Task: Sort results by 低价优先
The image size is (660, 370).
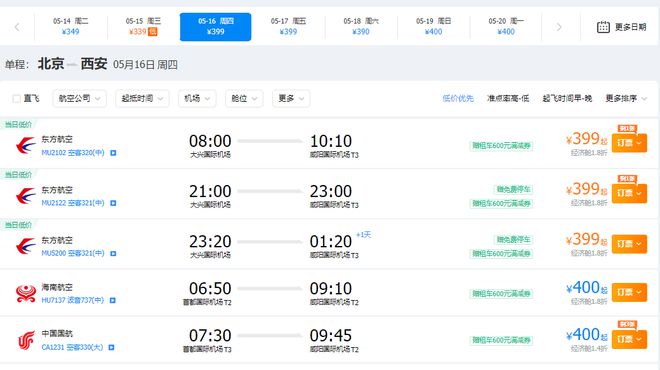Action: coord(458,98)
